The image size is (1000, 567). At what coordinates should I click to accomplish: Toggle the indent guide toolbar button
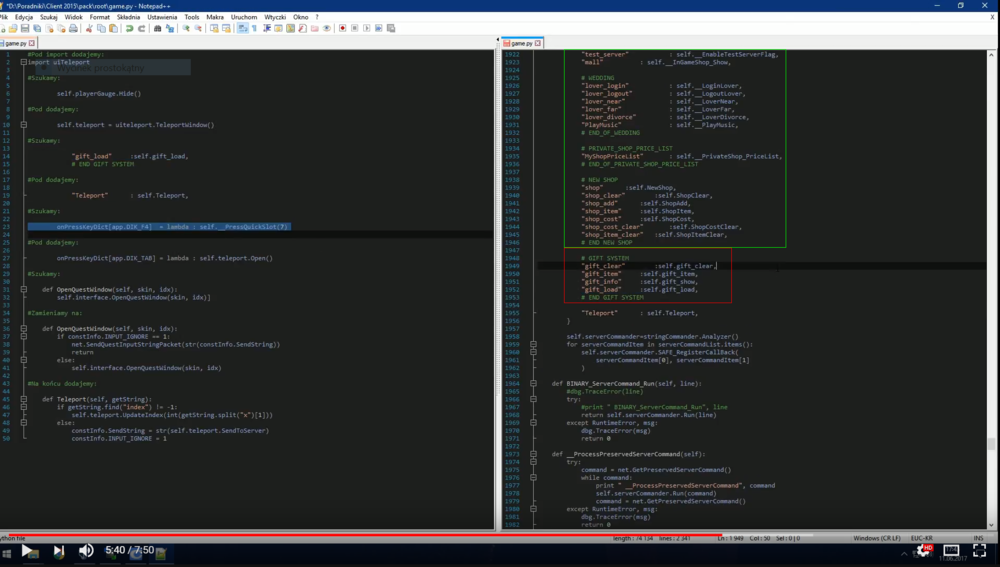tap(267, 28)
